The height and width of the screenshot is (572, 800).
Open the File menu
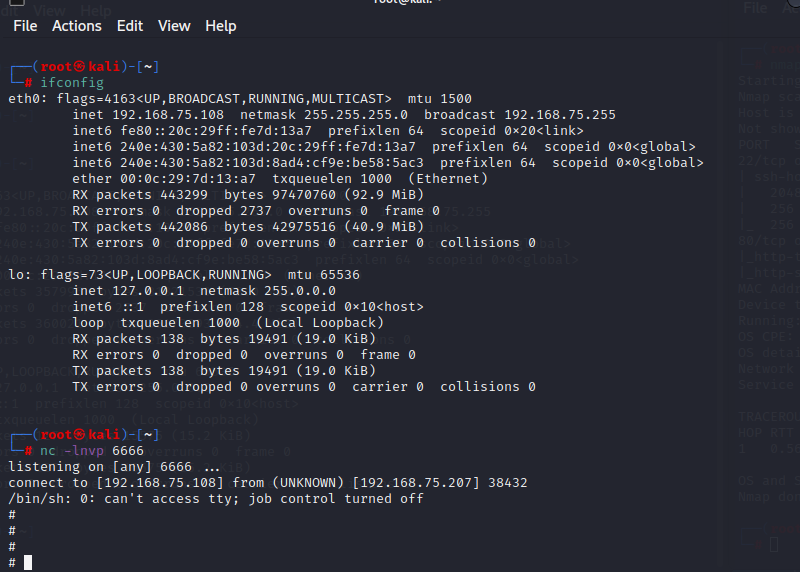[25, 26]
